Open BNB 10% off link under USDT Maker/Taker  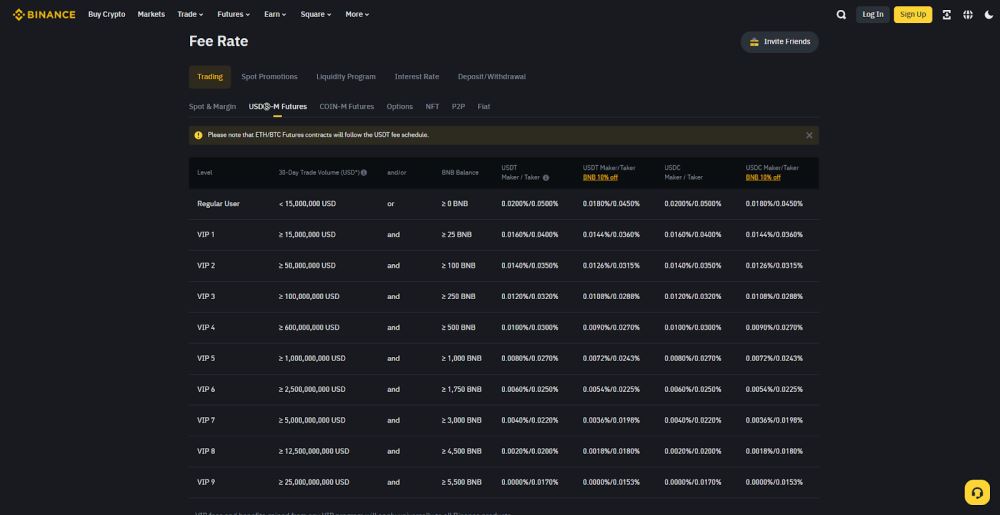(x=600, y=178)
